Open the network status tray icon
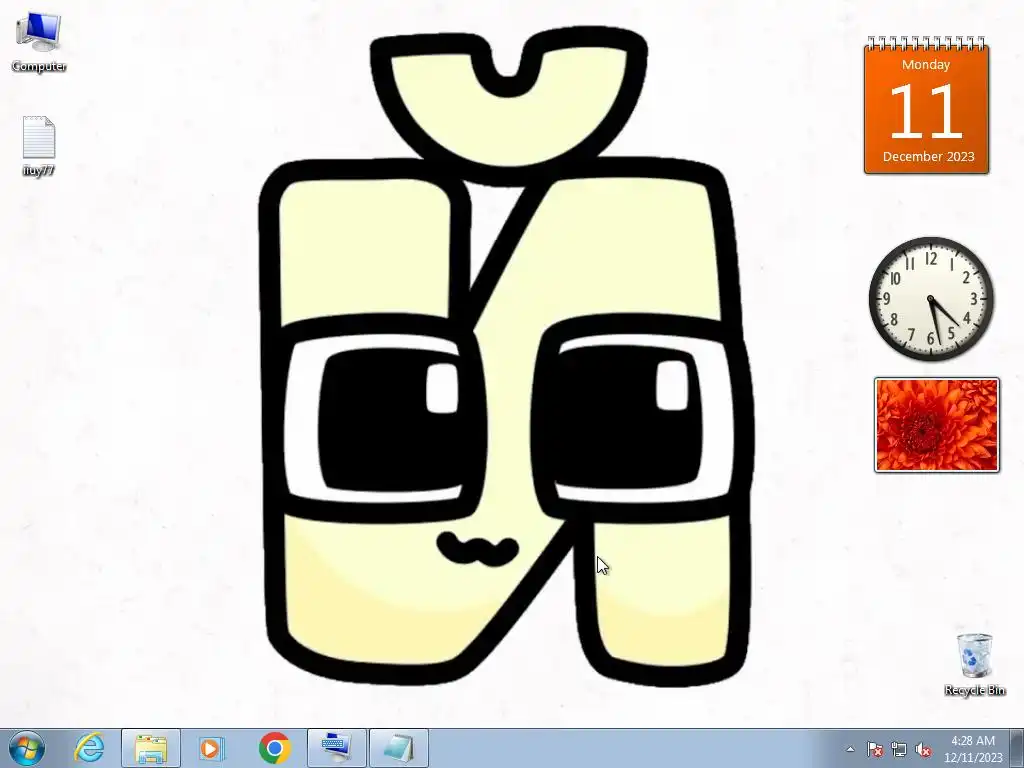 click(899, 749)
